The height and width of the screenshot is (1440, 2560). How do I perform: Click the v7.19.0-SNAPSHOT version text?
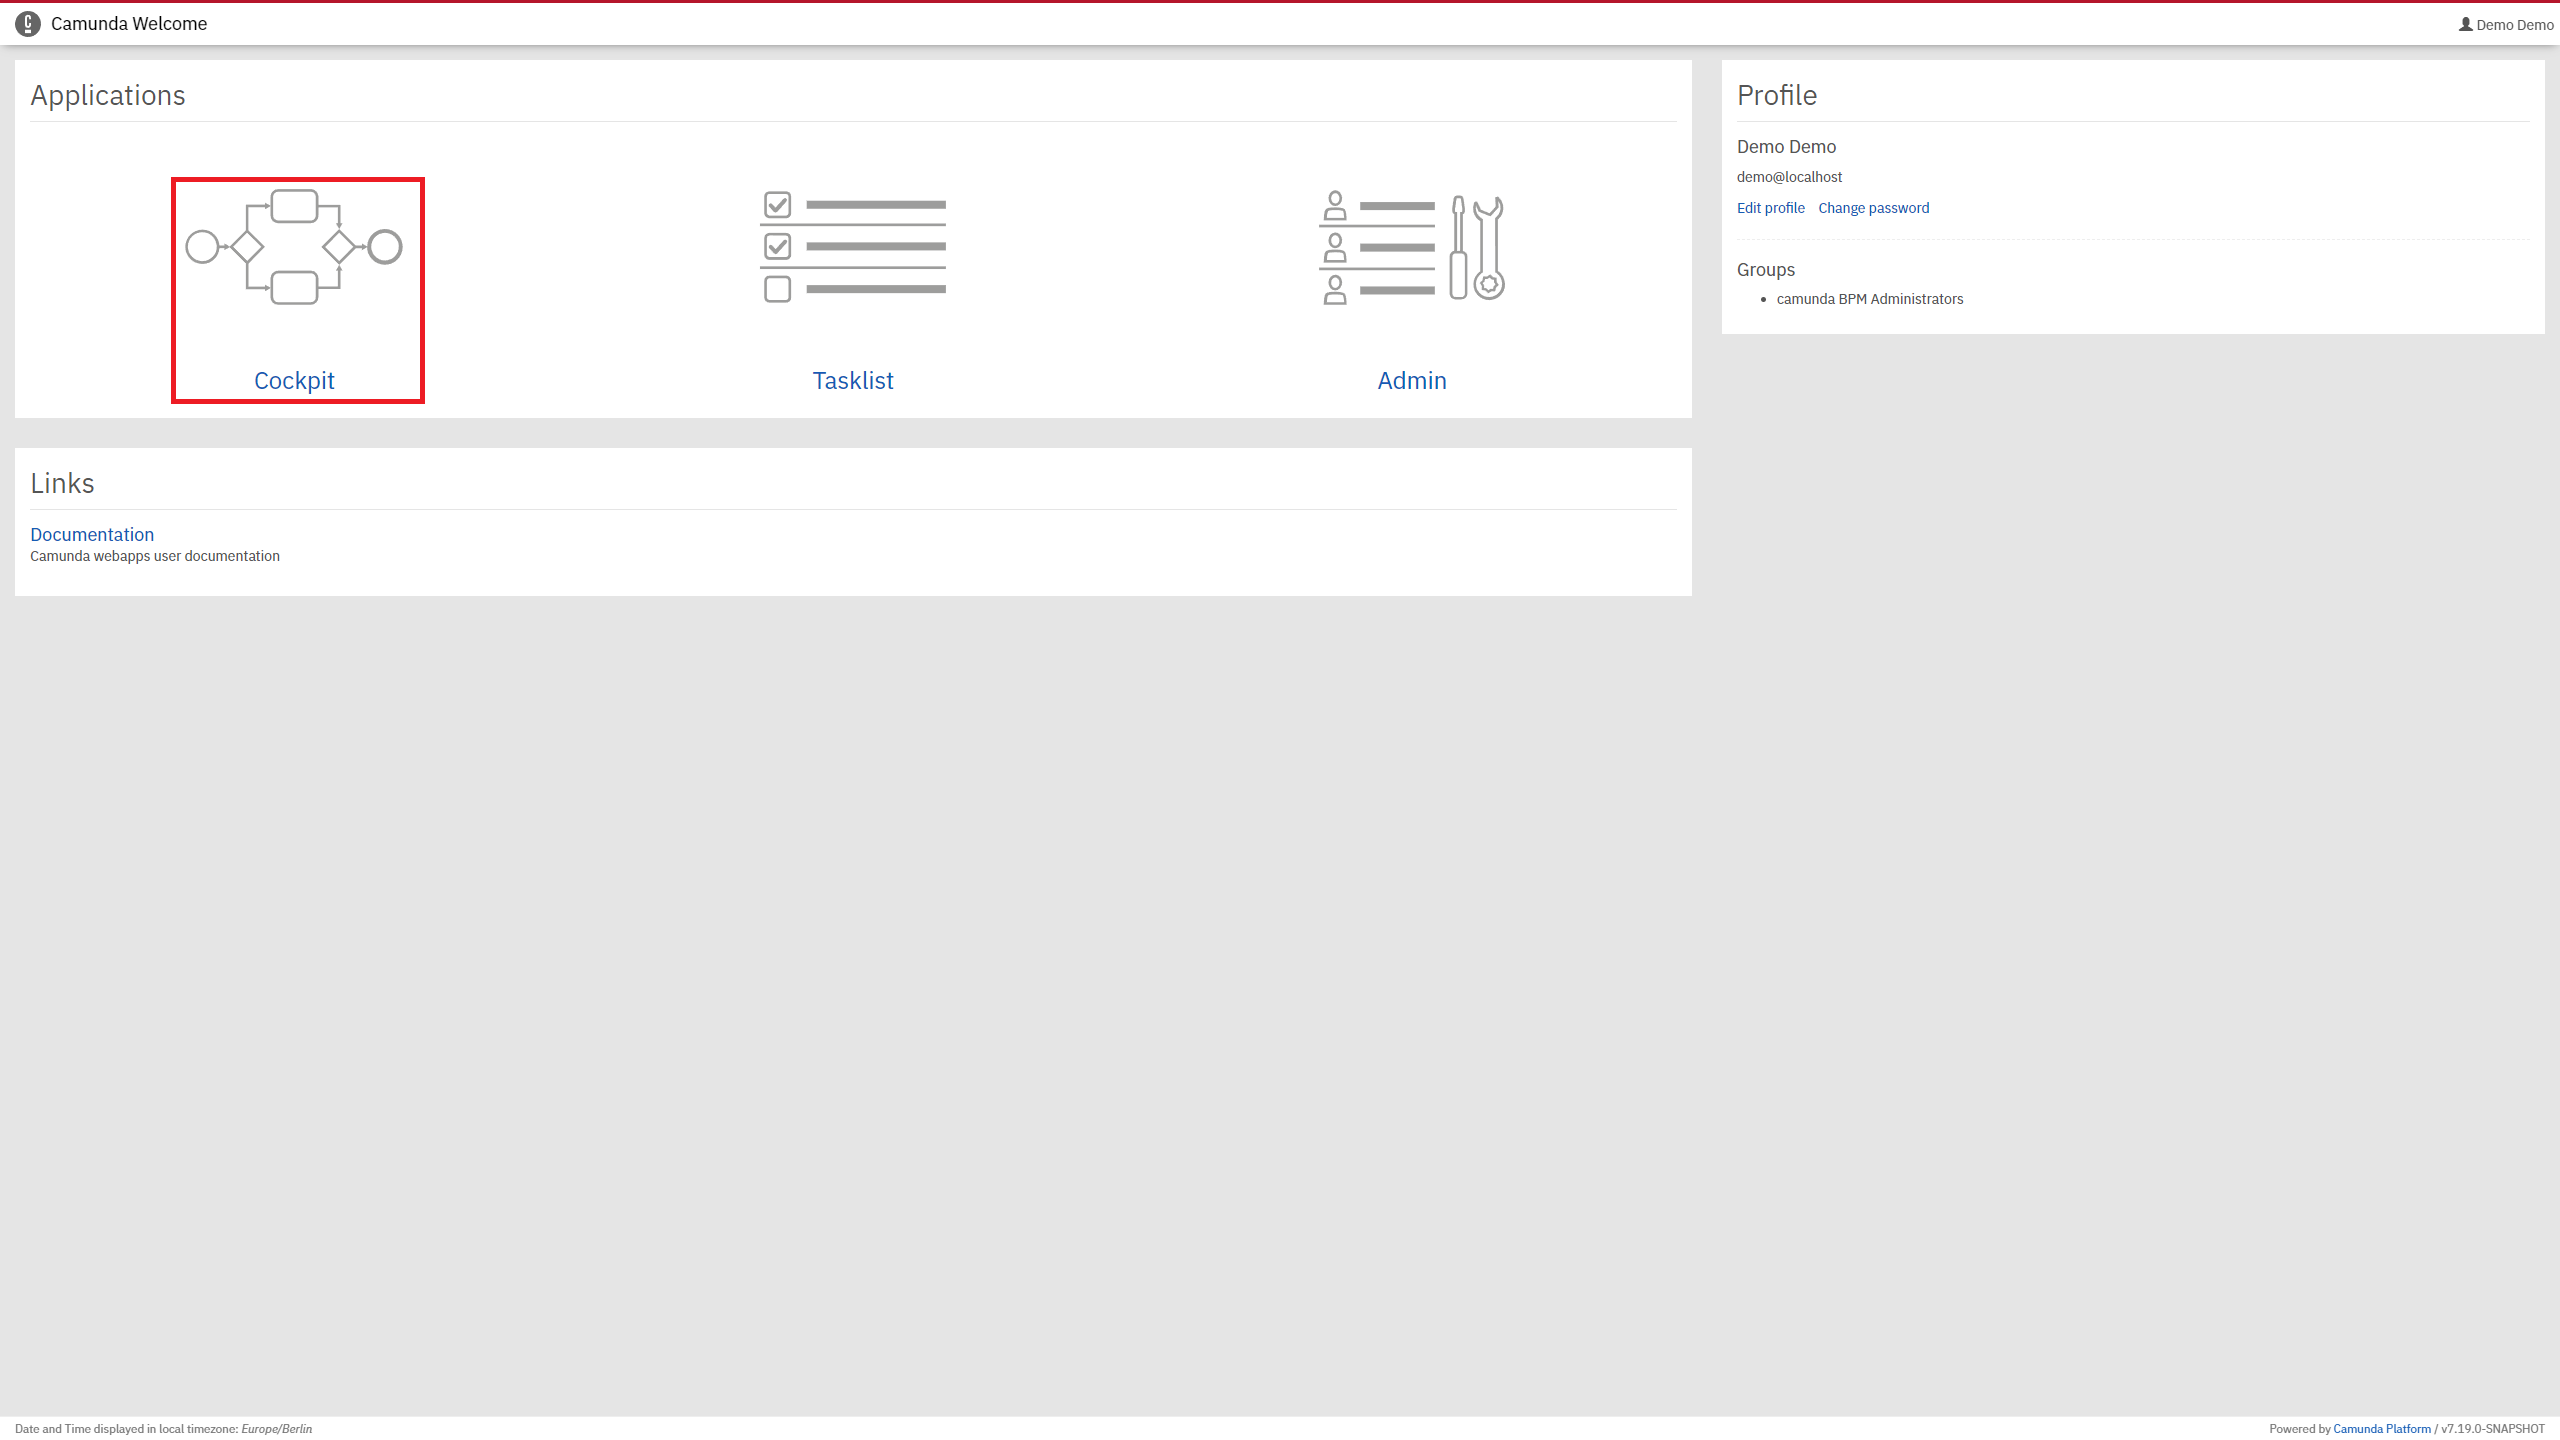pos(2493,1429)
